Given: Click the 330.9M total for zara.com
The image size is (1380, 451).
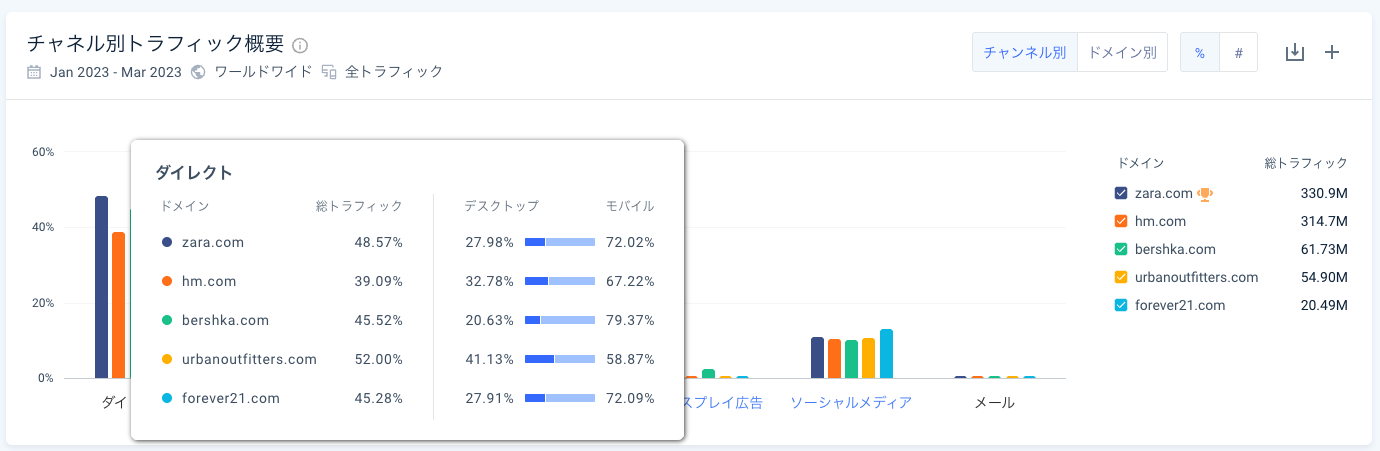Looking at the screenshot, I should 1322,193.
